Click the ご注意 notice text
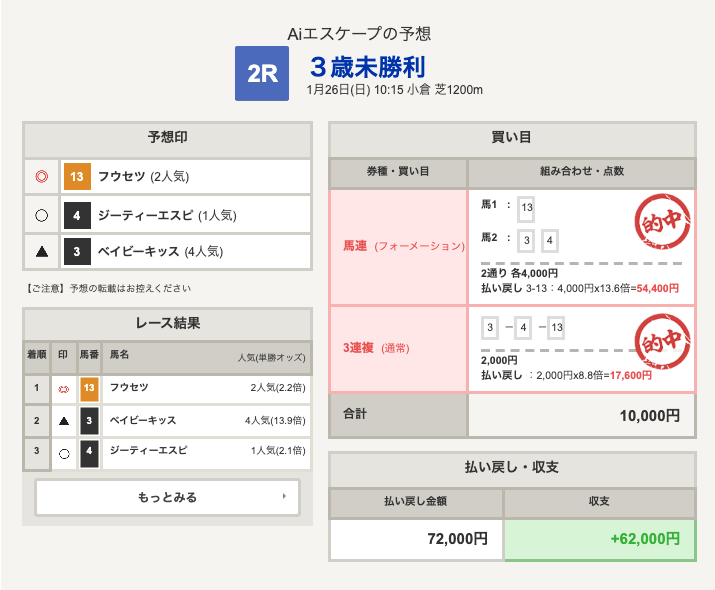The image size is (715, 590). click(x=108, y=289)
